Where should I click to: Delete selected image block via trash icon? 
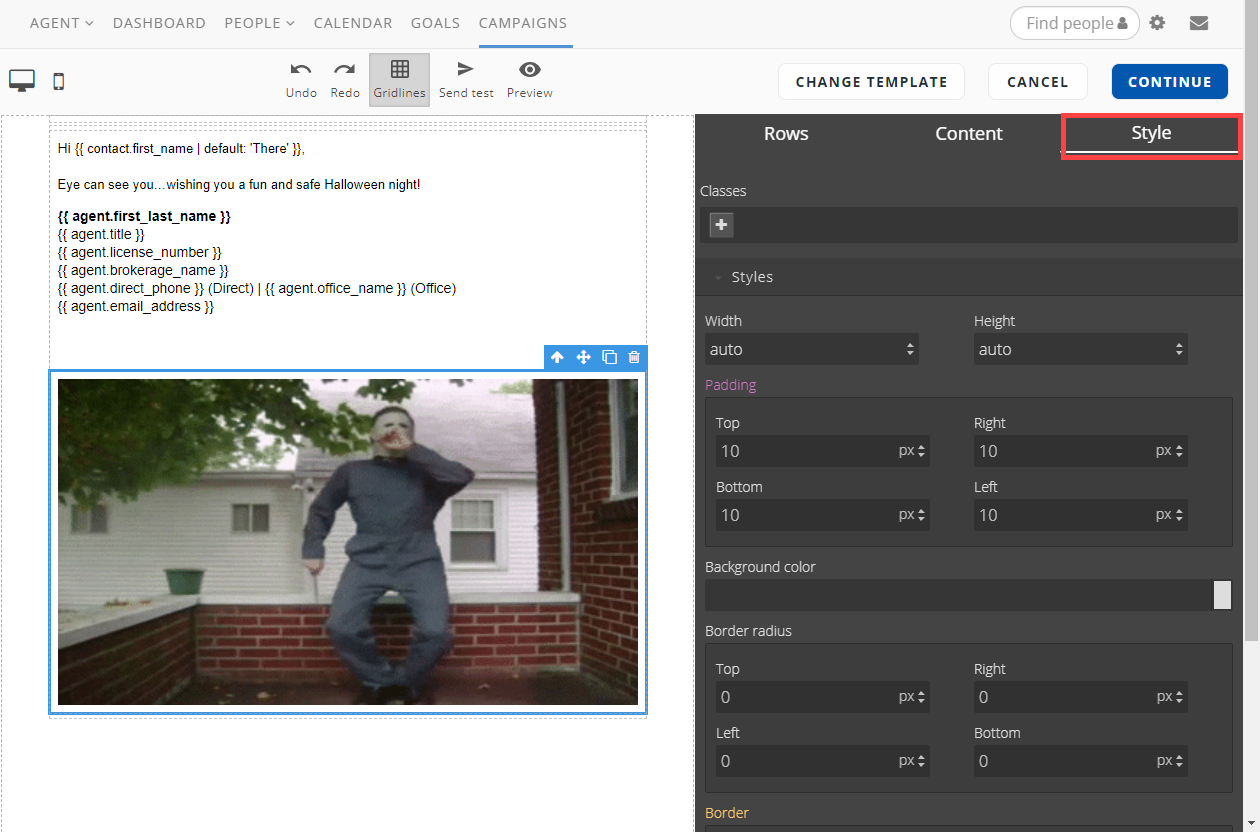634,357
